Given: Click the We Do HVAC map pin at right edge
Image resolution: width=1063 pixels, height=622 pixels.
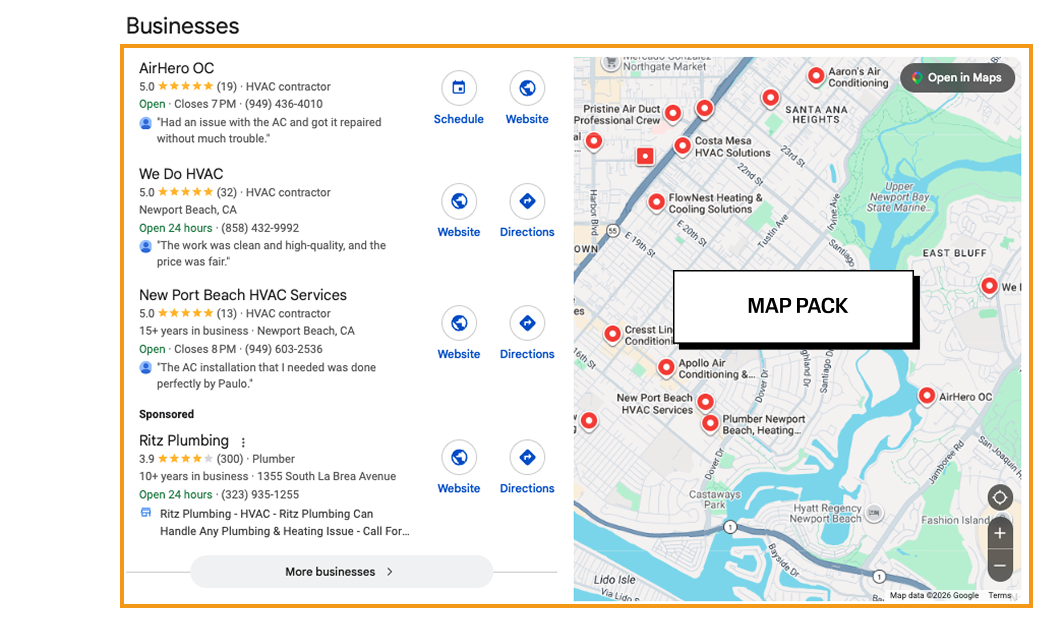Looking at the screenshot, I should (x=989, y=286).
